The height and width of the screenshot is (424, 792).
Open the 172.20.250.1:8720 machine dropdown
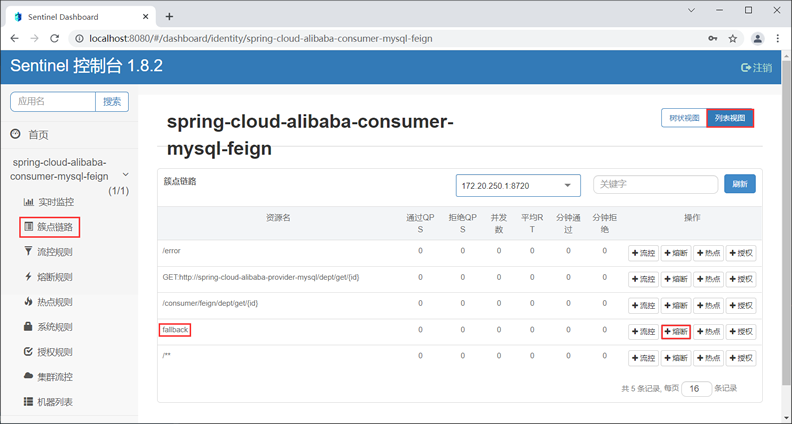[518, 185]
